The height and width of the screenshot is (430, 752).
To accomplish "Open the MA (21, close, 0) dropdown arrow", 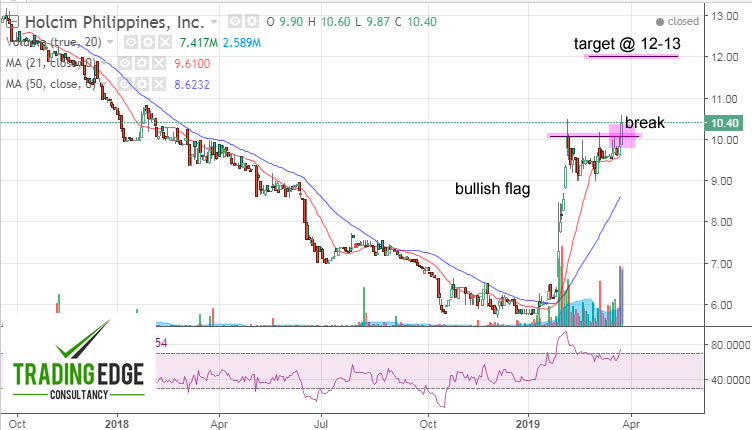I will coord(105,64).
